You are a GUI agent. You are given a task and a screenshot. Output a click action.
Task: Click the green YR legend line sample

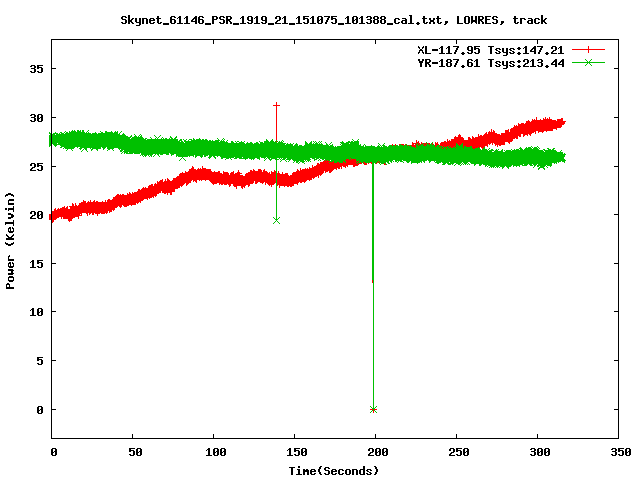click(589, 62)
